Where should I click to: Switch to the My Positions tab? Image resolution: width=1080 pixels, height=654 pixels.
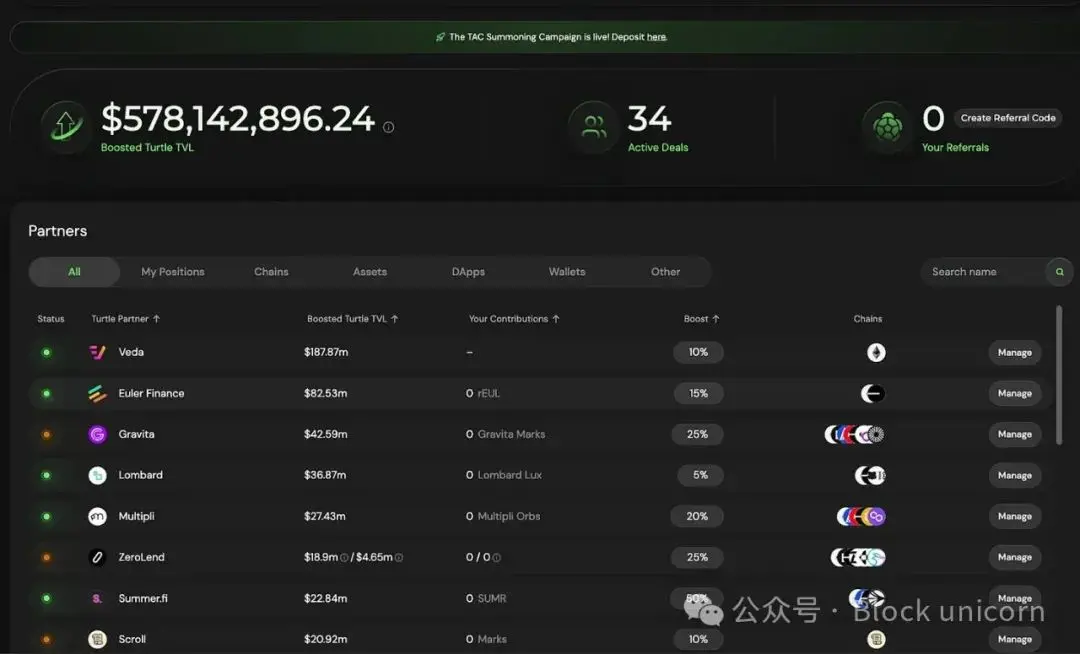tap(173, 272)
